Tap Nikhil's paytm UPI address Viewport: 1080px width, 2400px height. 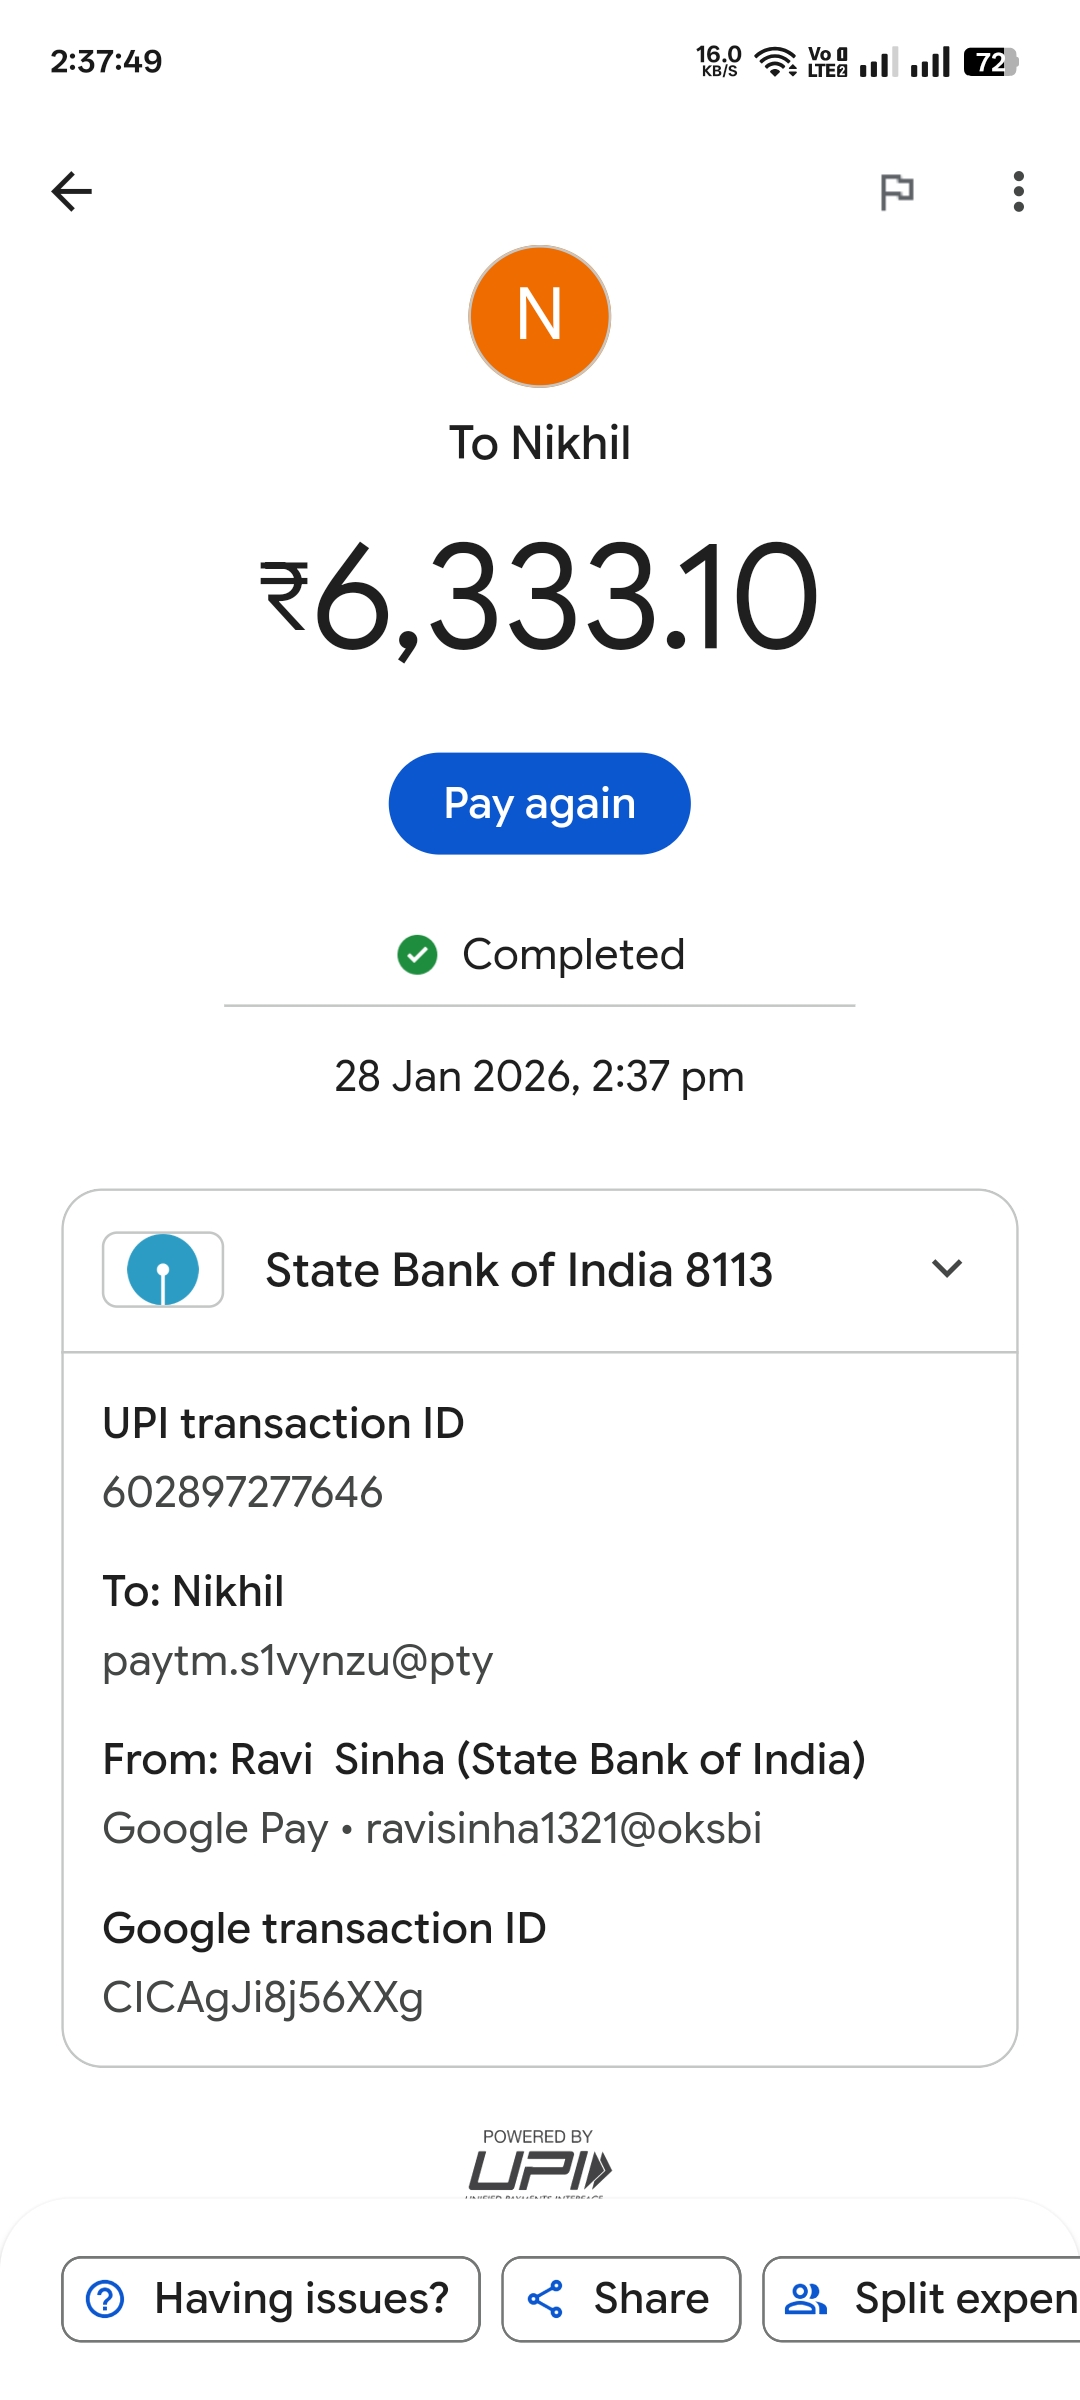[x=298, y=1660]
